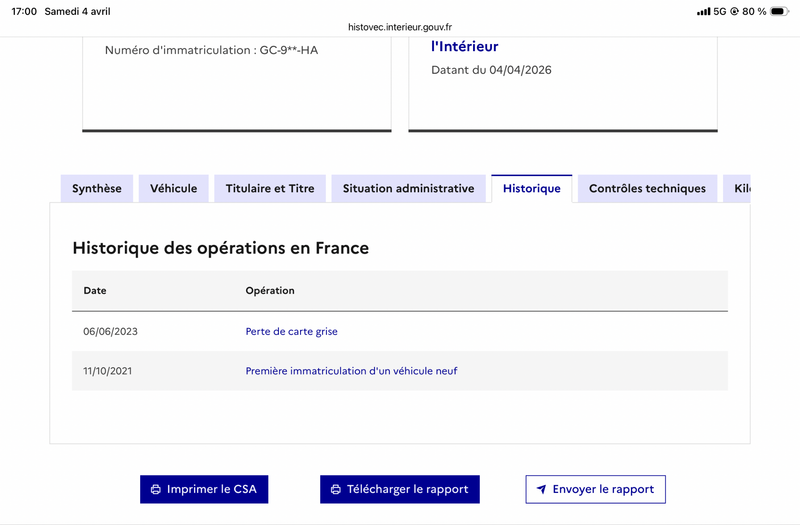
Task: Click the Opération column header
Action: pyautogui.click(x=270, y=291)
